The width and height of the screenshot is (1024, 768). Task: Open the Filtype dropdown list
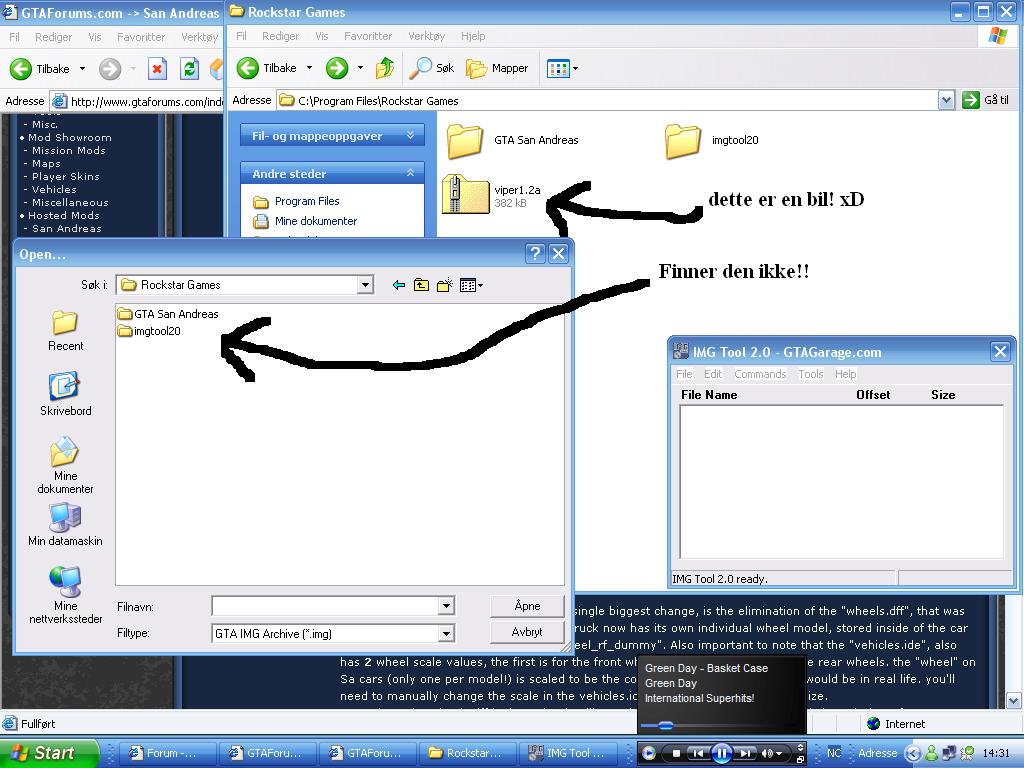pos(446,633)
